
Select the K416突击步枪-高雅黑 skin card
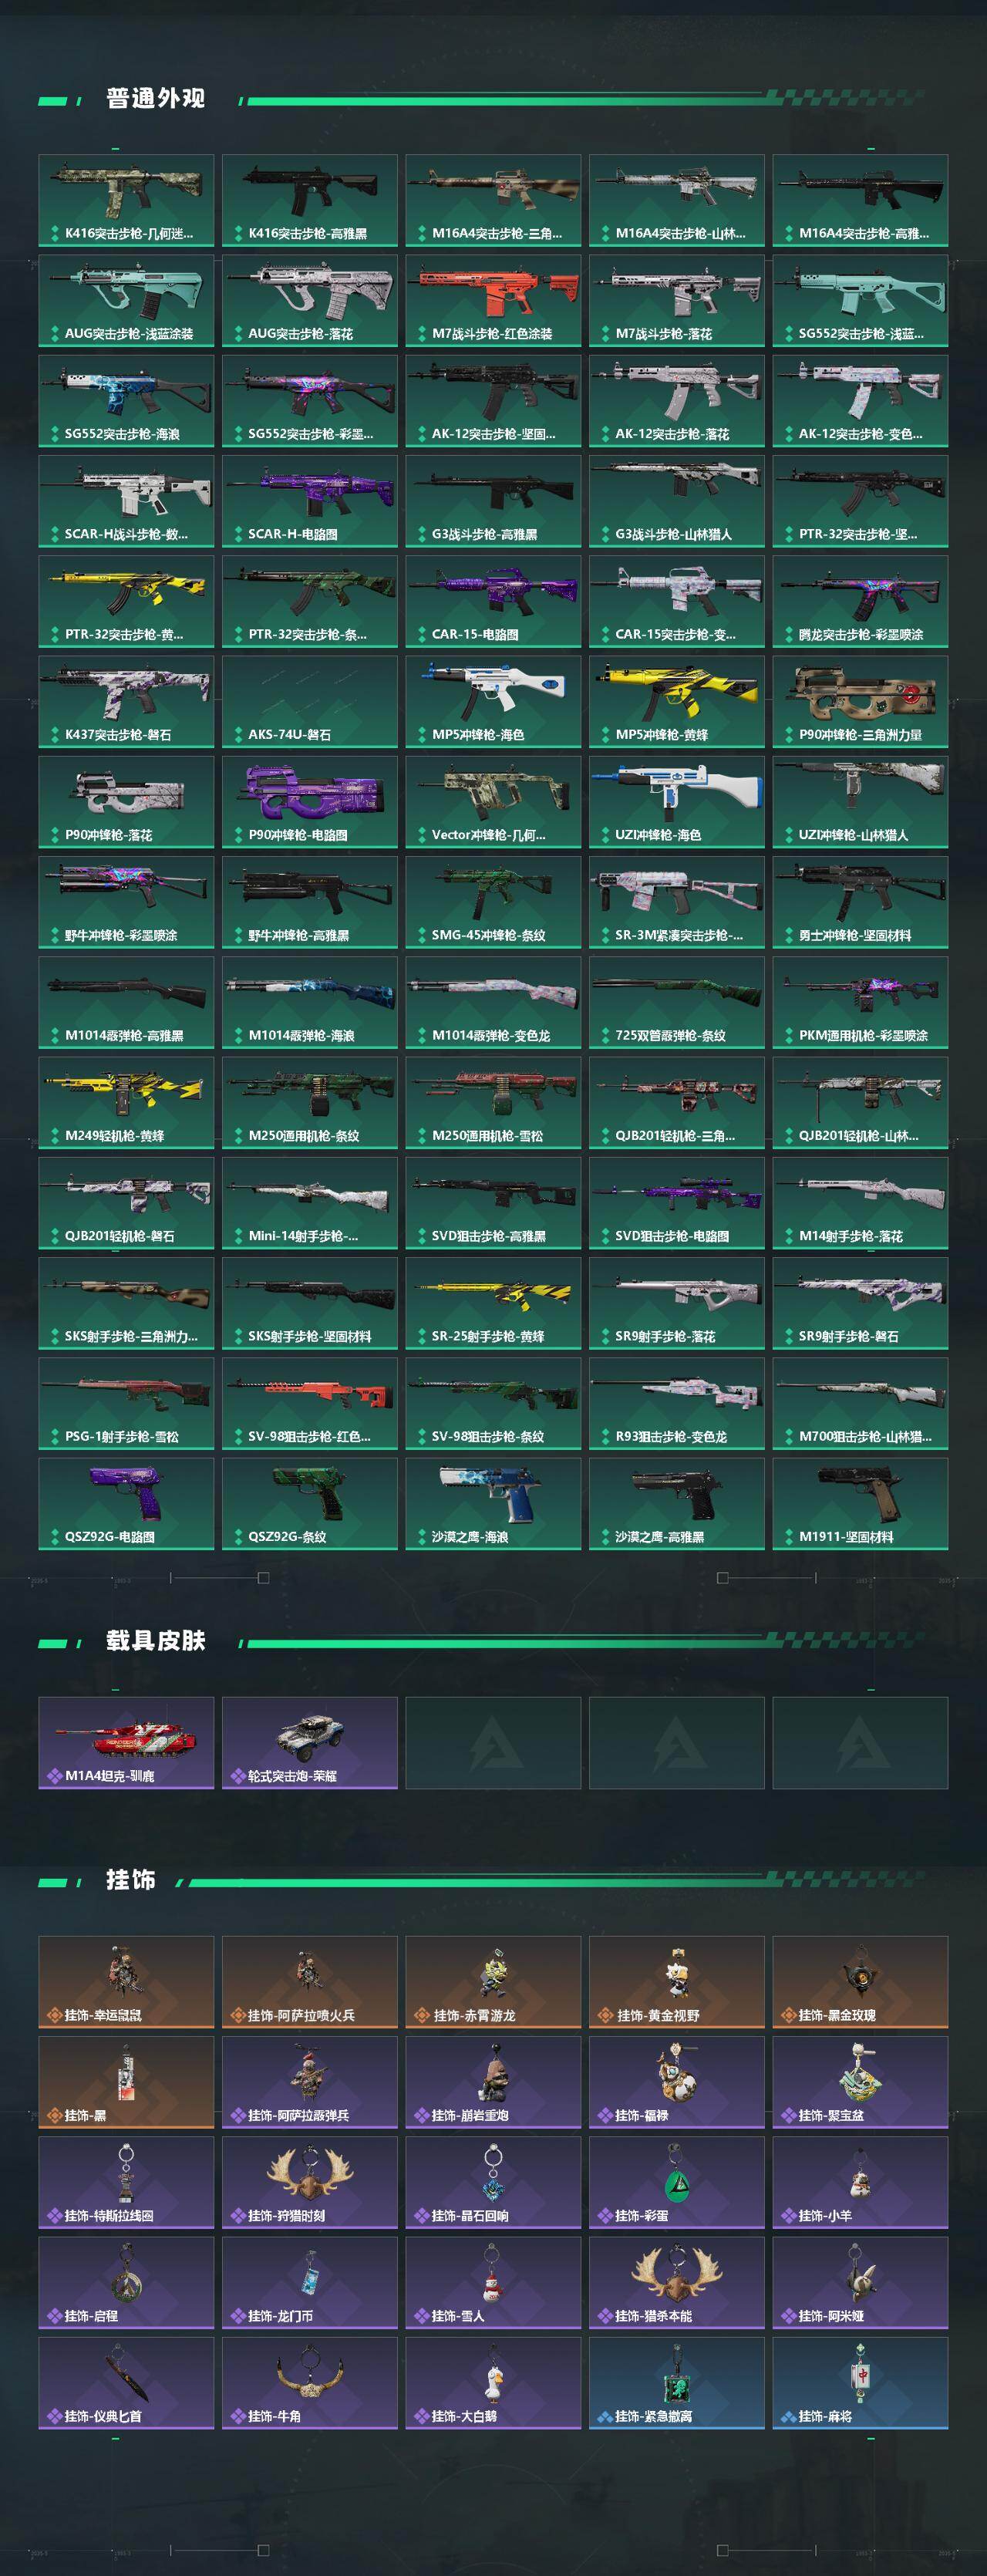tap(310, 200)
